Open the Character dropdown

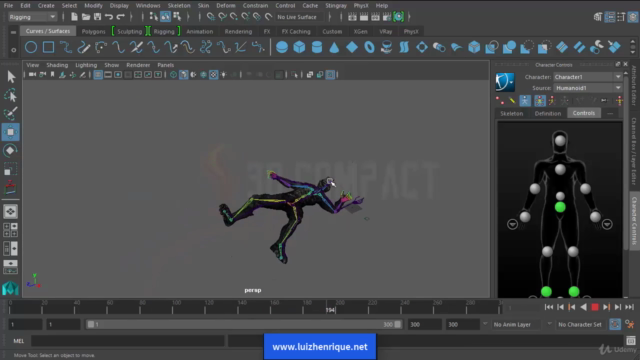tap(588, 77)
